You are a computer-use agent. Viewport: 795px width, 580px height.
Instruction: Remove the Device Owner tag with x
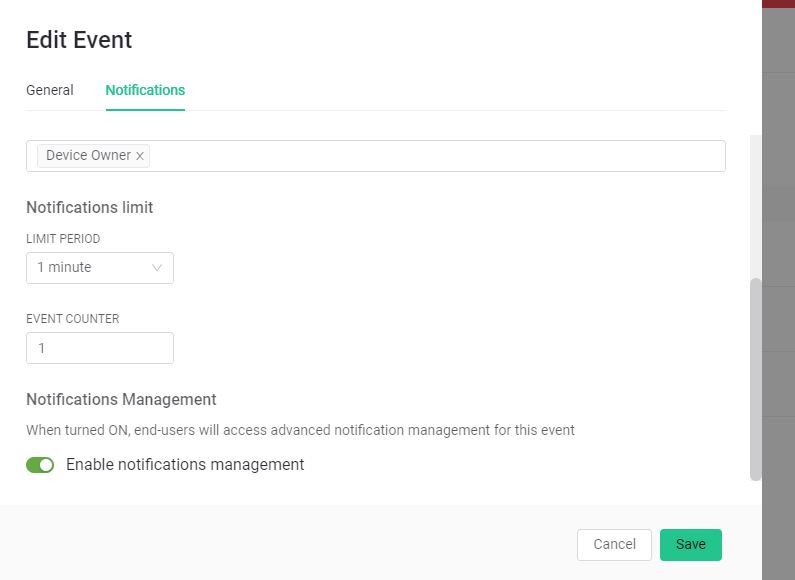[140, 156]
